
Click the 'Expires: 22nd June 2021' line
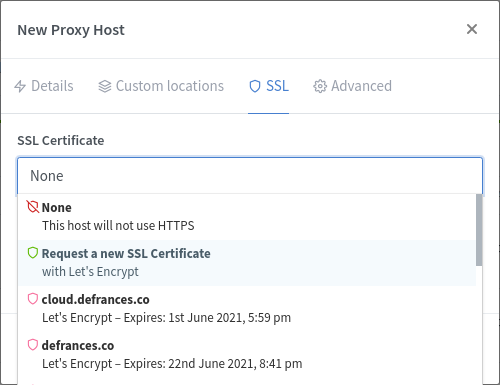click(172, 364)
